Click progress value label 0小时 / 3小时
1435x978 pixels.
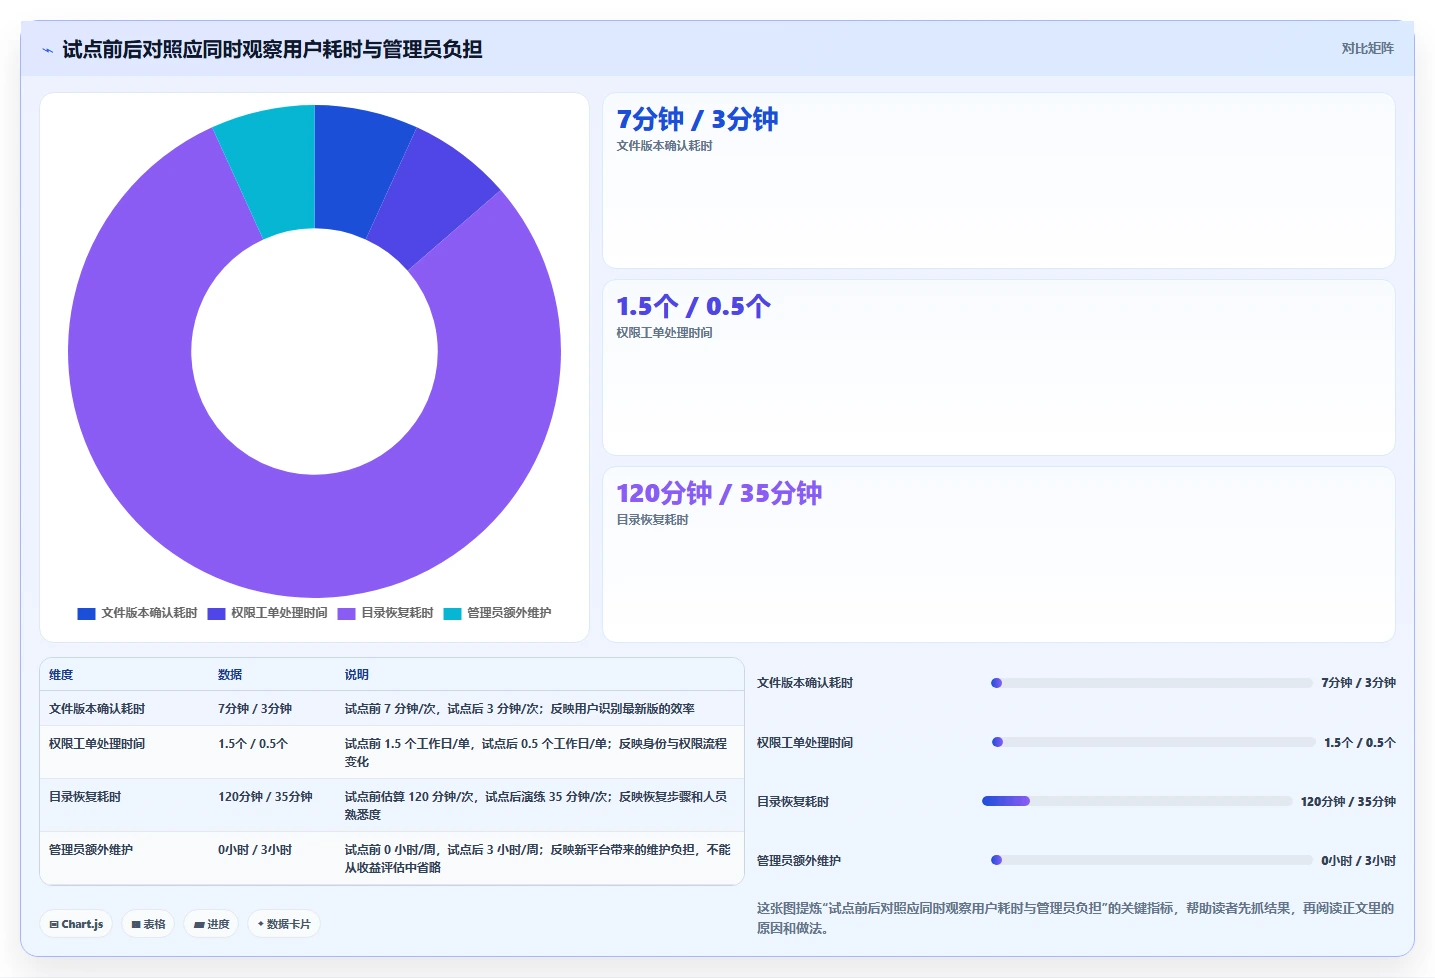point(1358,861)
